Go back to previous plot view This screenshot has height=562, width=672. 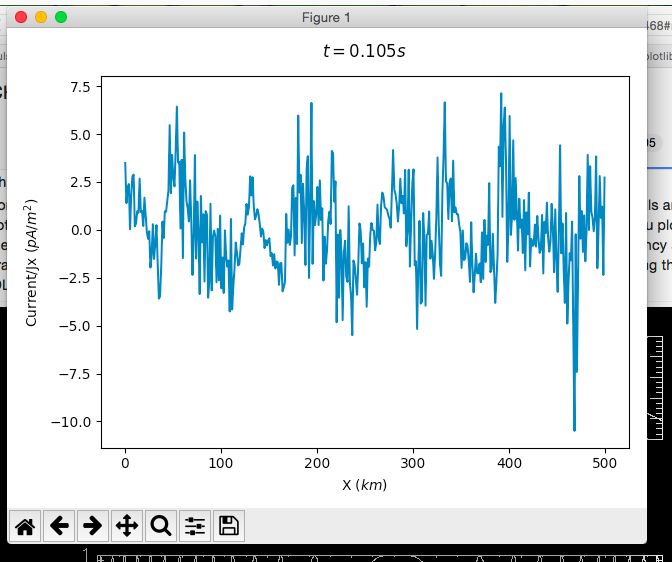[x=59, y=525]
